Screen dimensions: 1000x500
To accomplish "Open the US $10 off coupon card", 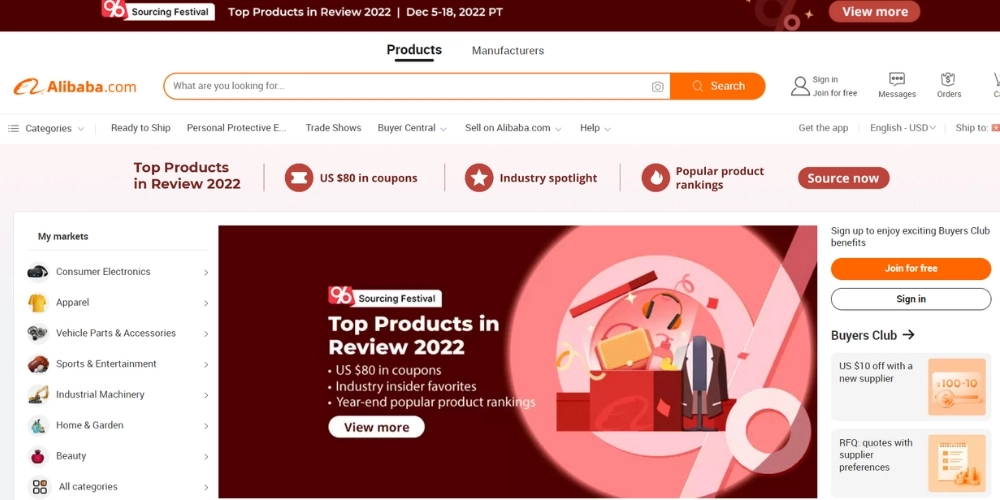I will (911, 386).
